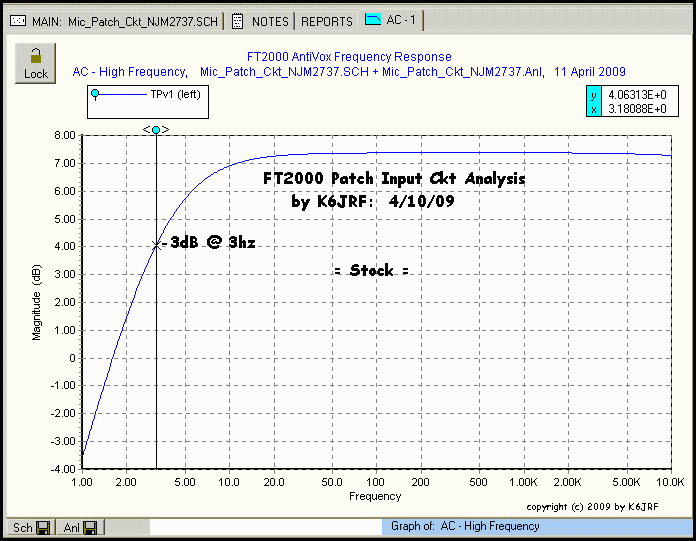Click the cursor x-value readout
The image size is (696, 541).
click(636, 108)
